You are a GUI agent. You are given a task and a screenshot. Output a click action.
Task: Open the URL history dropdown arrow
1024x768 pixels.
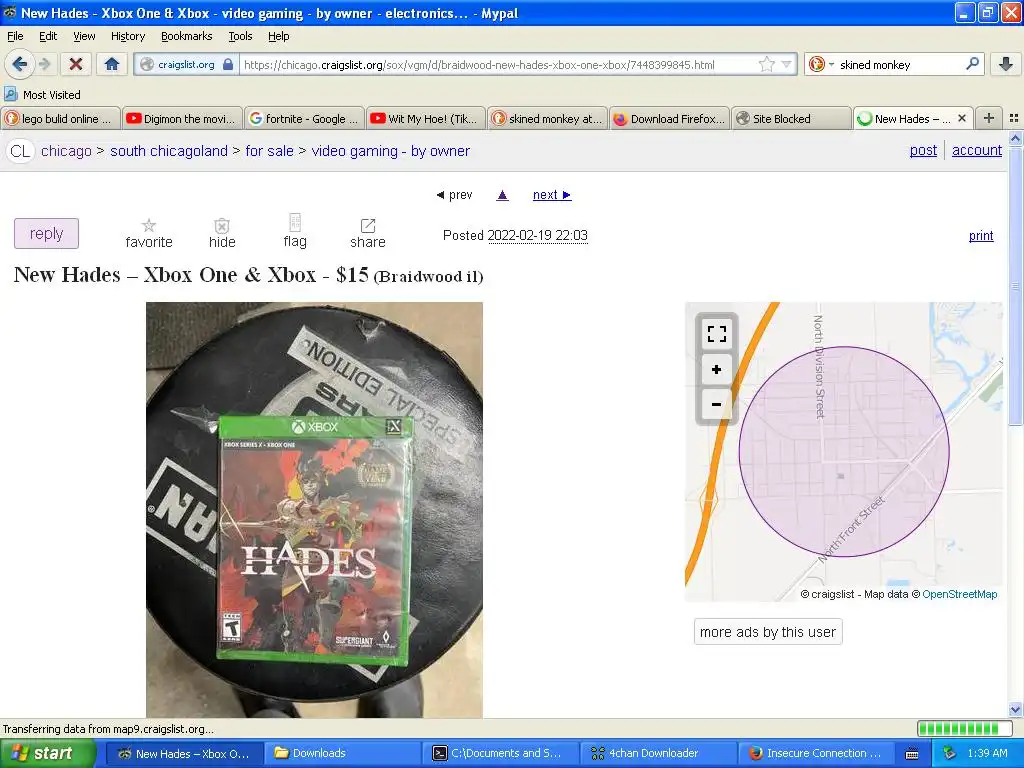[x=786, y=64]
